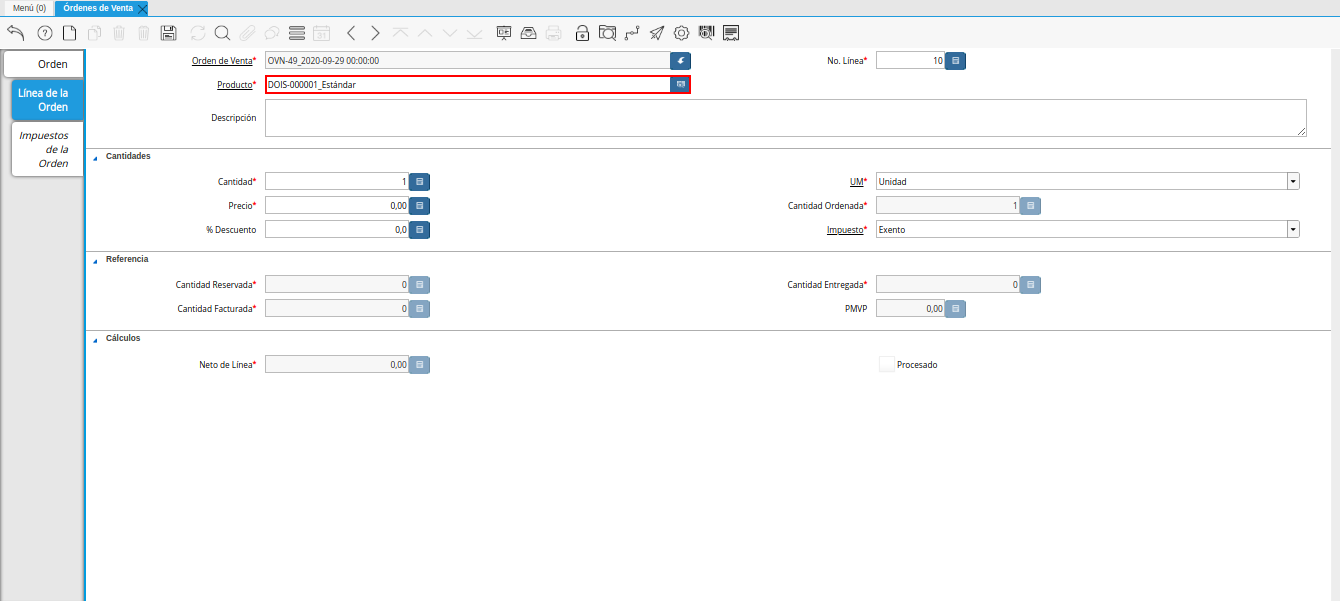1340x601 pixels.
Task: Click the calendar history records icon
Action: click(x=321, y=33)
